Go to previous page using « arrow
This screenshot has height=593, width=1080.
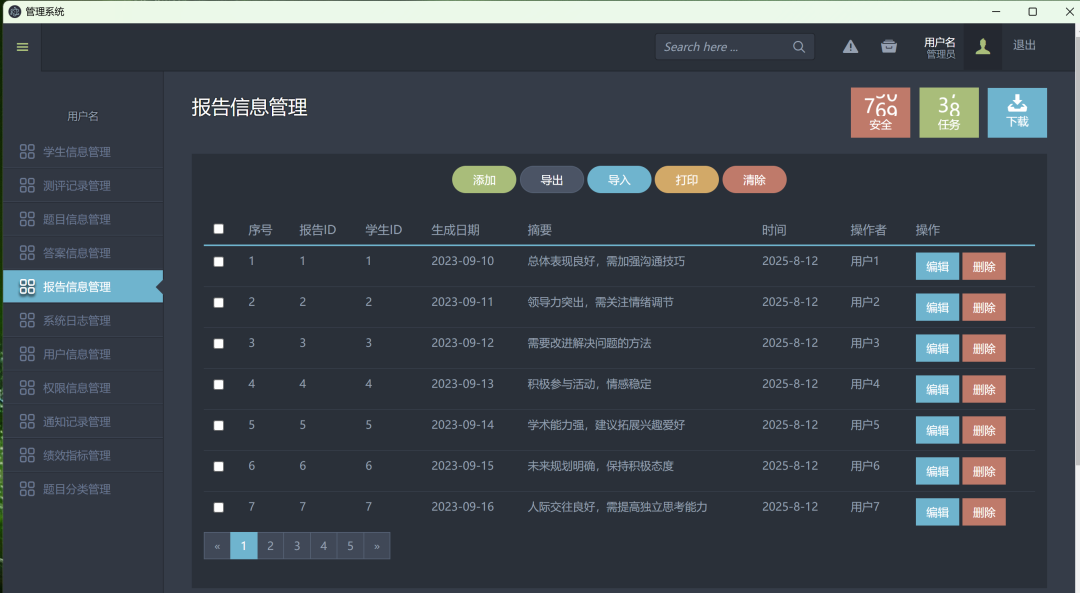[x=217, y=546]
